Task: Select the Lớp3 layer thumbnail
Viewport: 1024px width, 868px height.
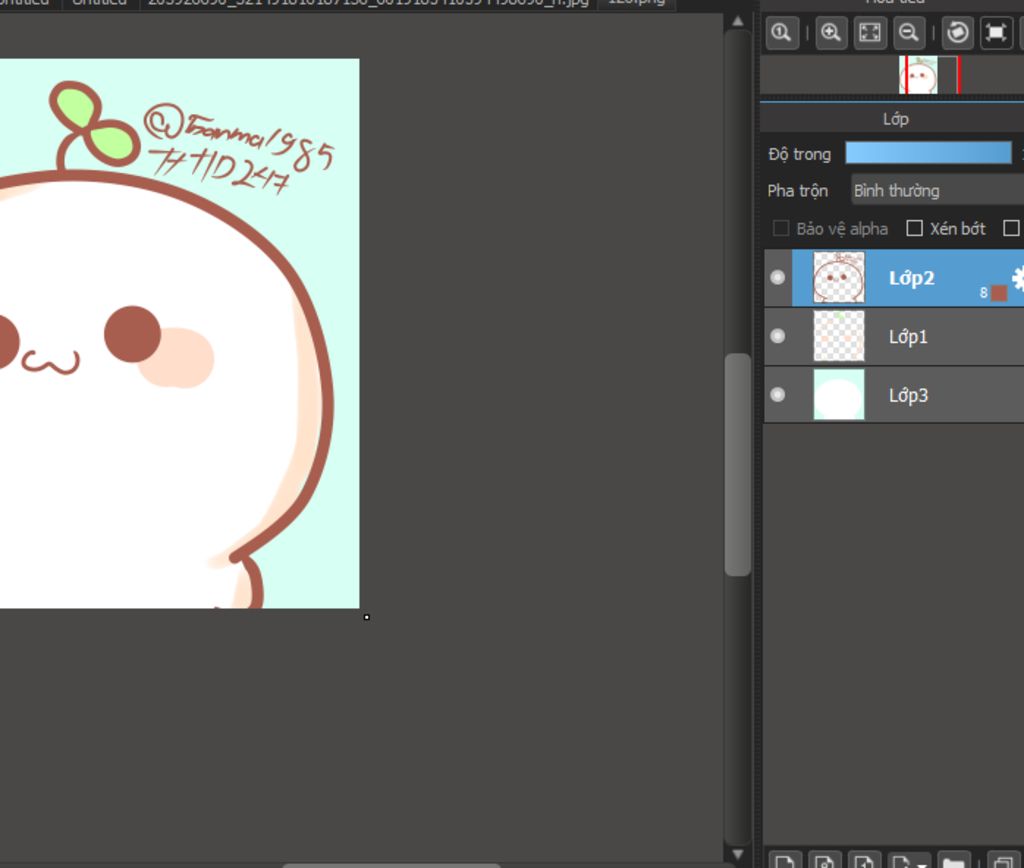Action: click(839, 394)
